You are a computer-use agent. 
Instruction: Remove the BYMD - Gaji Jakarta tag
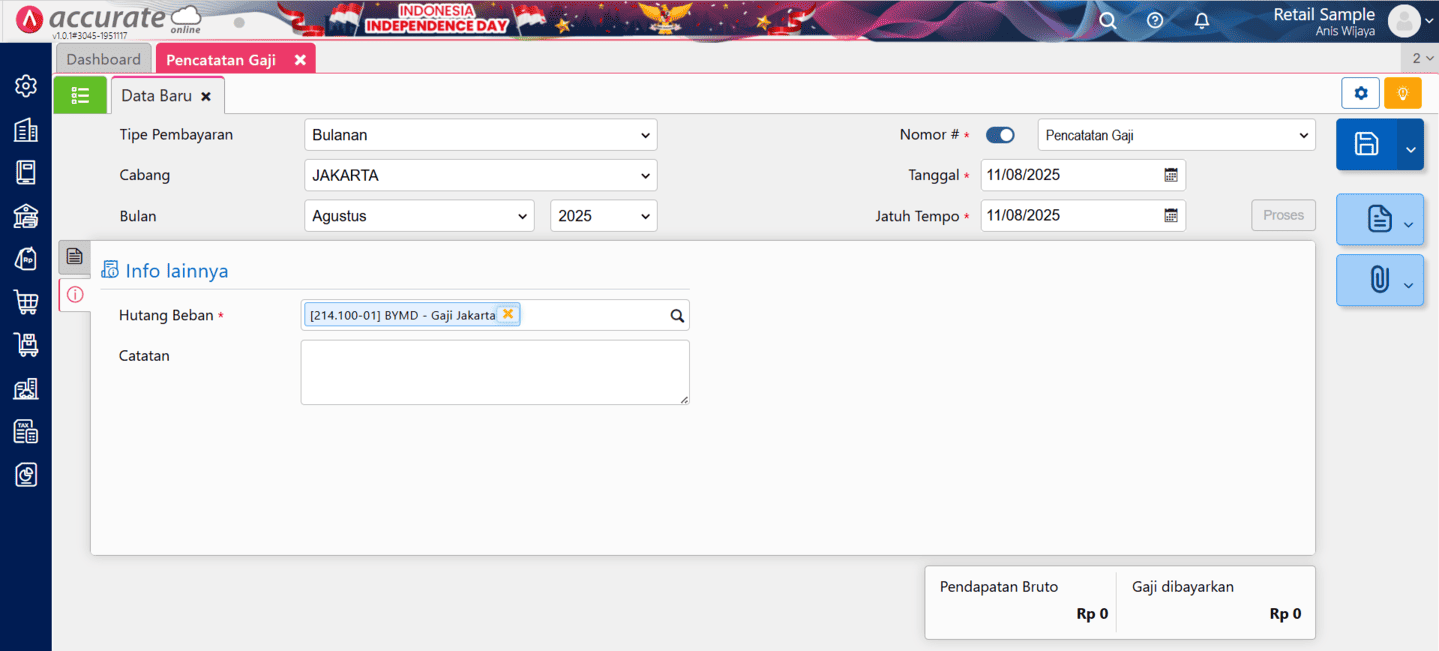[508, 314]
